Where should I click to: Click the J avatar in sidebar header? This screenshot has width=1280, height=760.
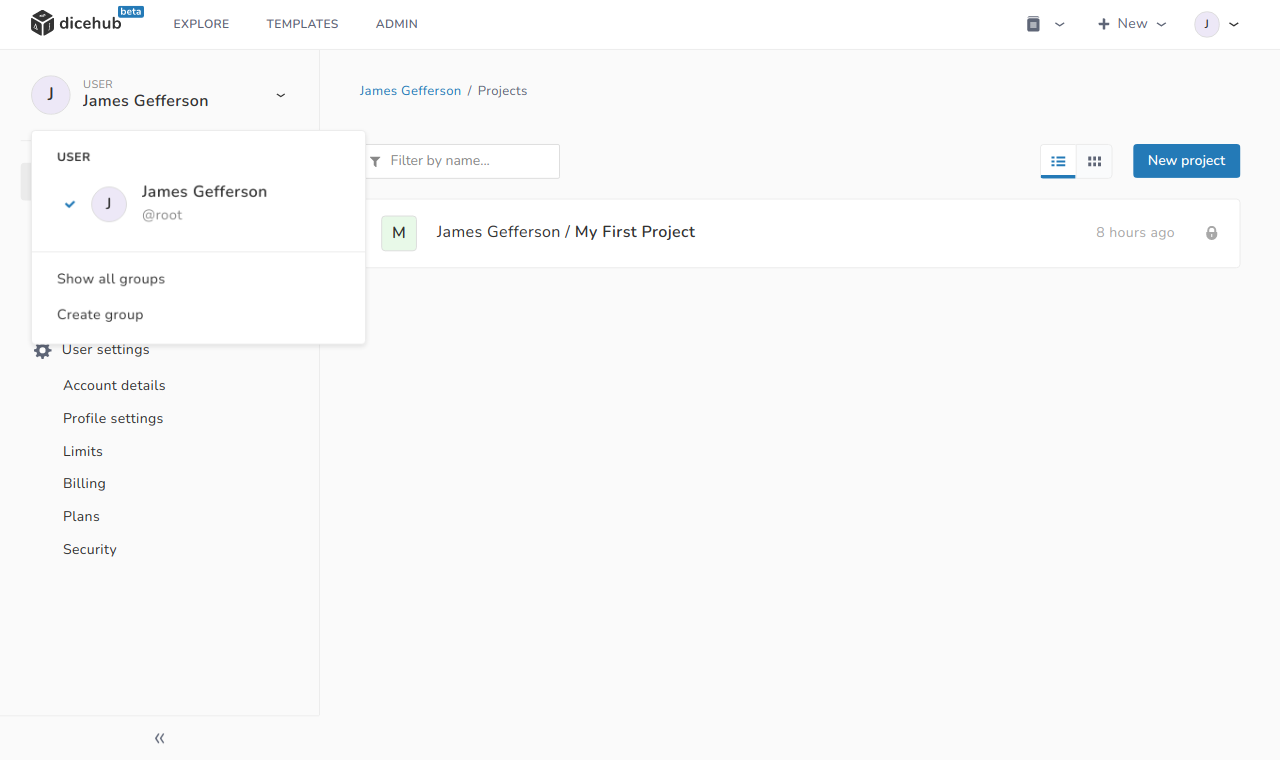pos(51,95)
